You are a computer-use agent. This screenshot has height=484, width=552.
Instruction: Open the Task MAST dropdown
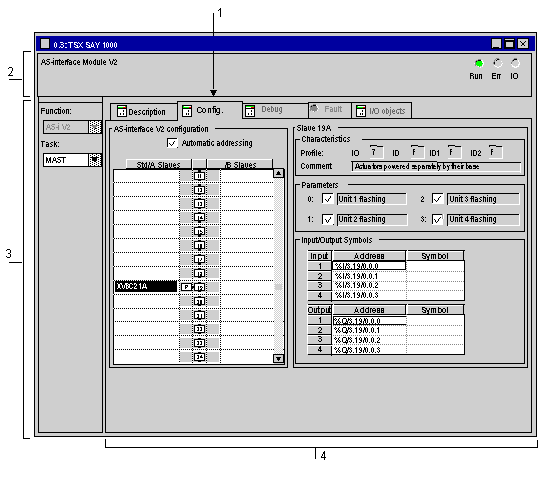pos(95,160)
